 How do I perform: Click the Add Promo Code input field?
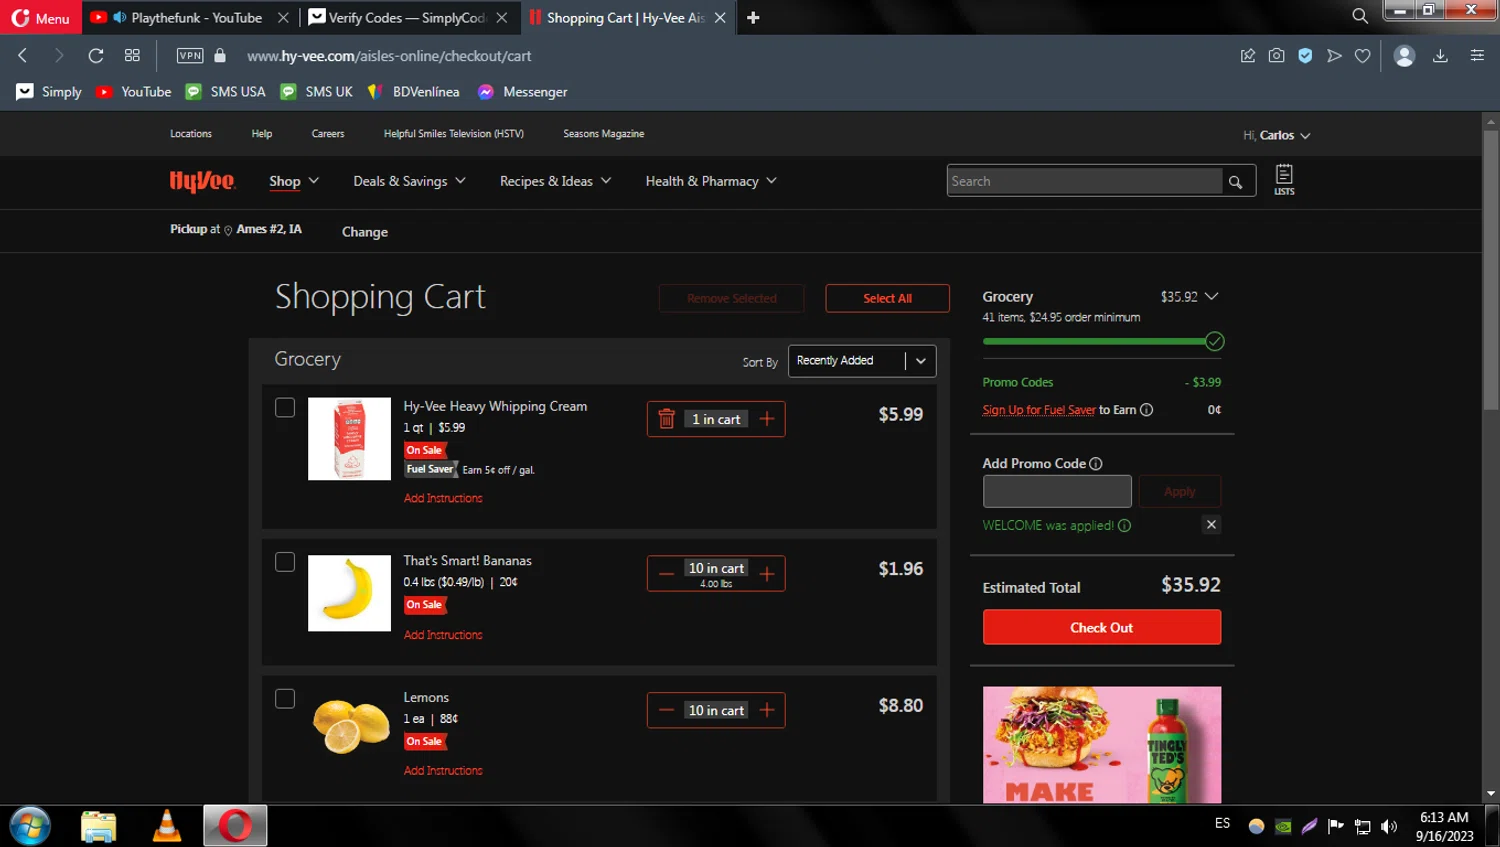pyautogui.click(x=1057, y=492)
